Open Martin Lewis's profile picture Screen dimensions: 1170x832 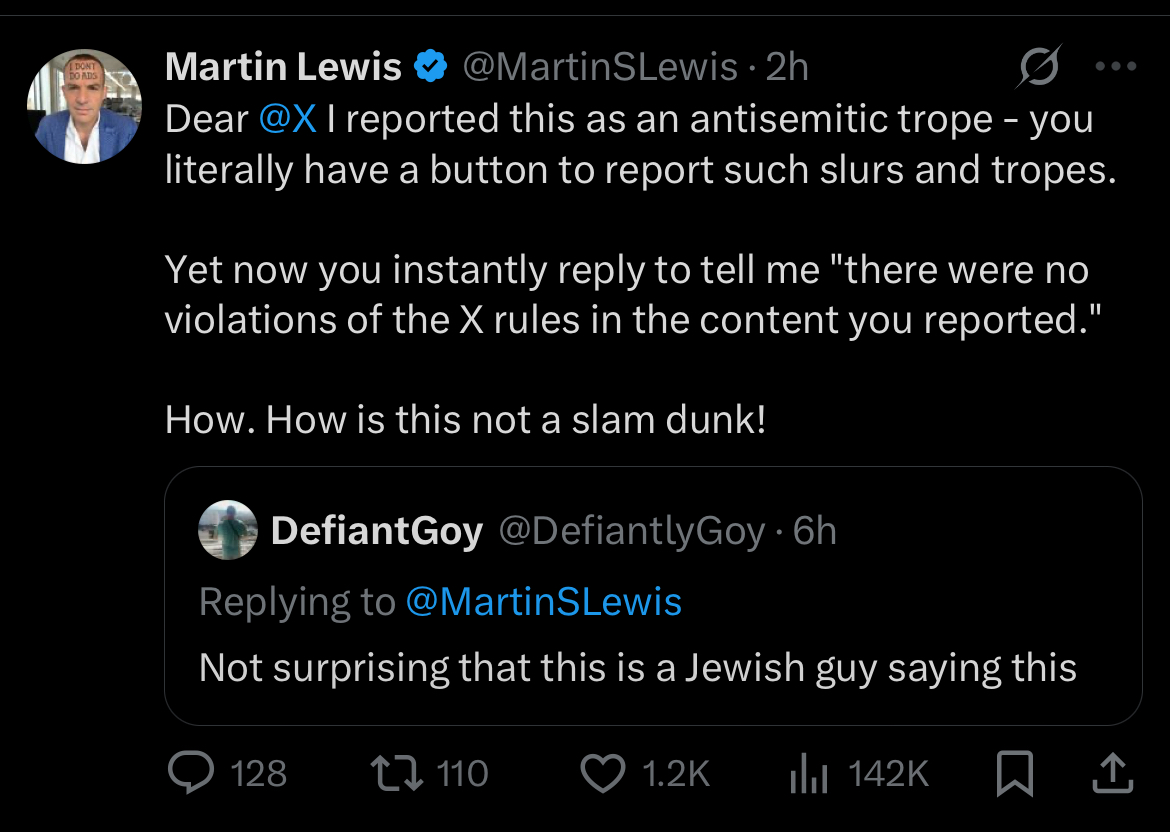coord(84,107)
